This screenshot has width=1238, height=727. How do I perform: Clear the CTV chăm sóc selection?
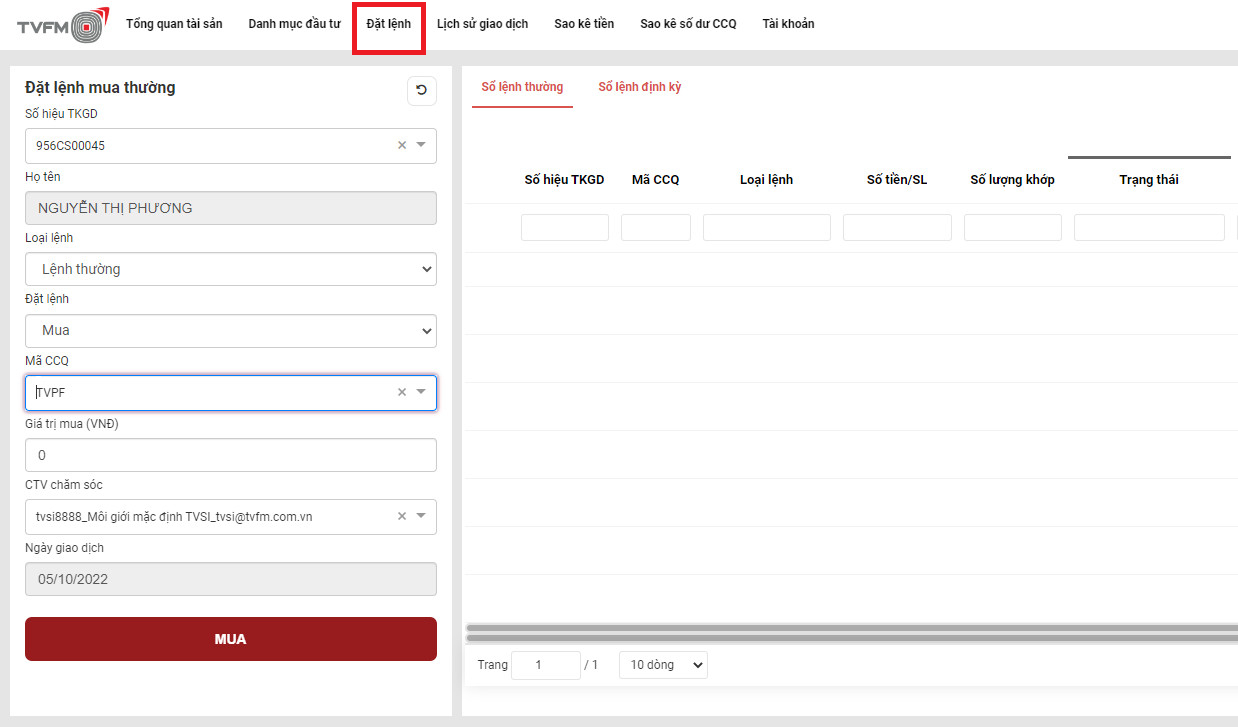pyautogui.click(x=402, y=516)
